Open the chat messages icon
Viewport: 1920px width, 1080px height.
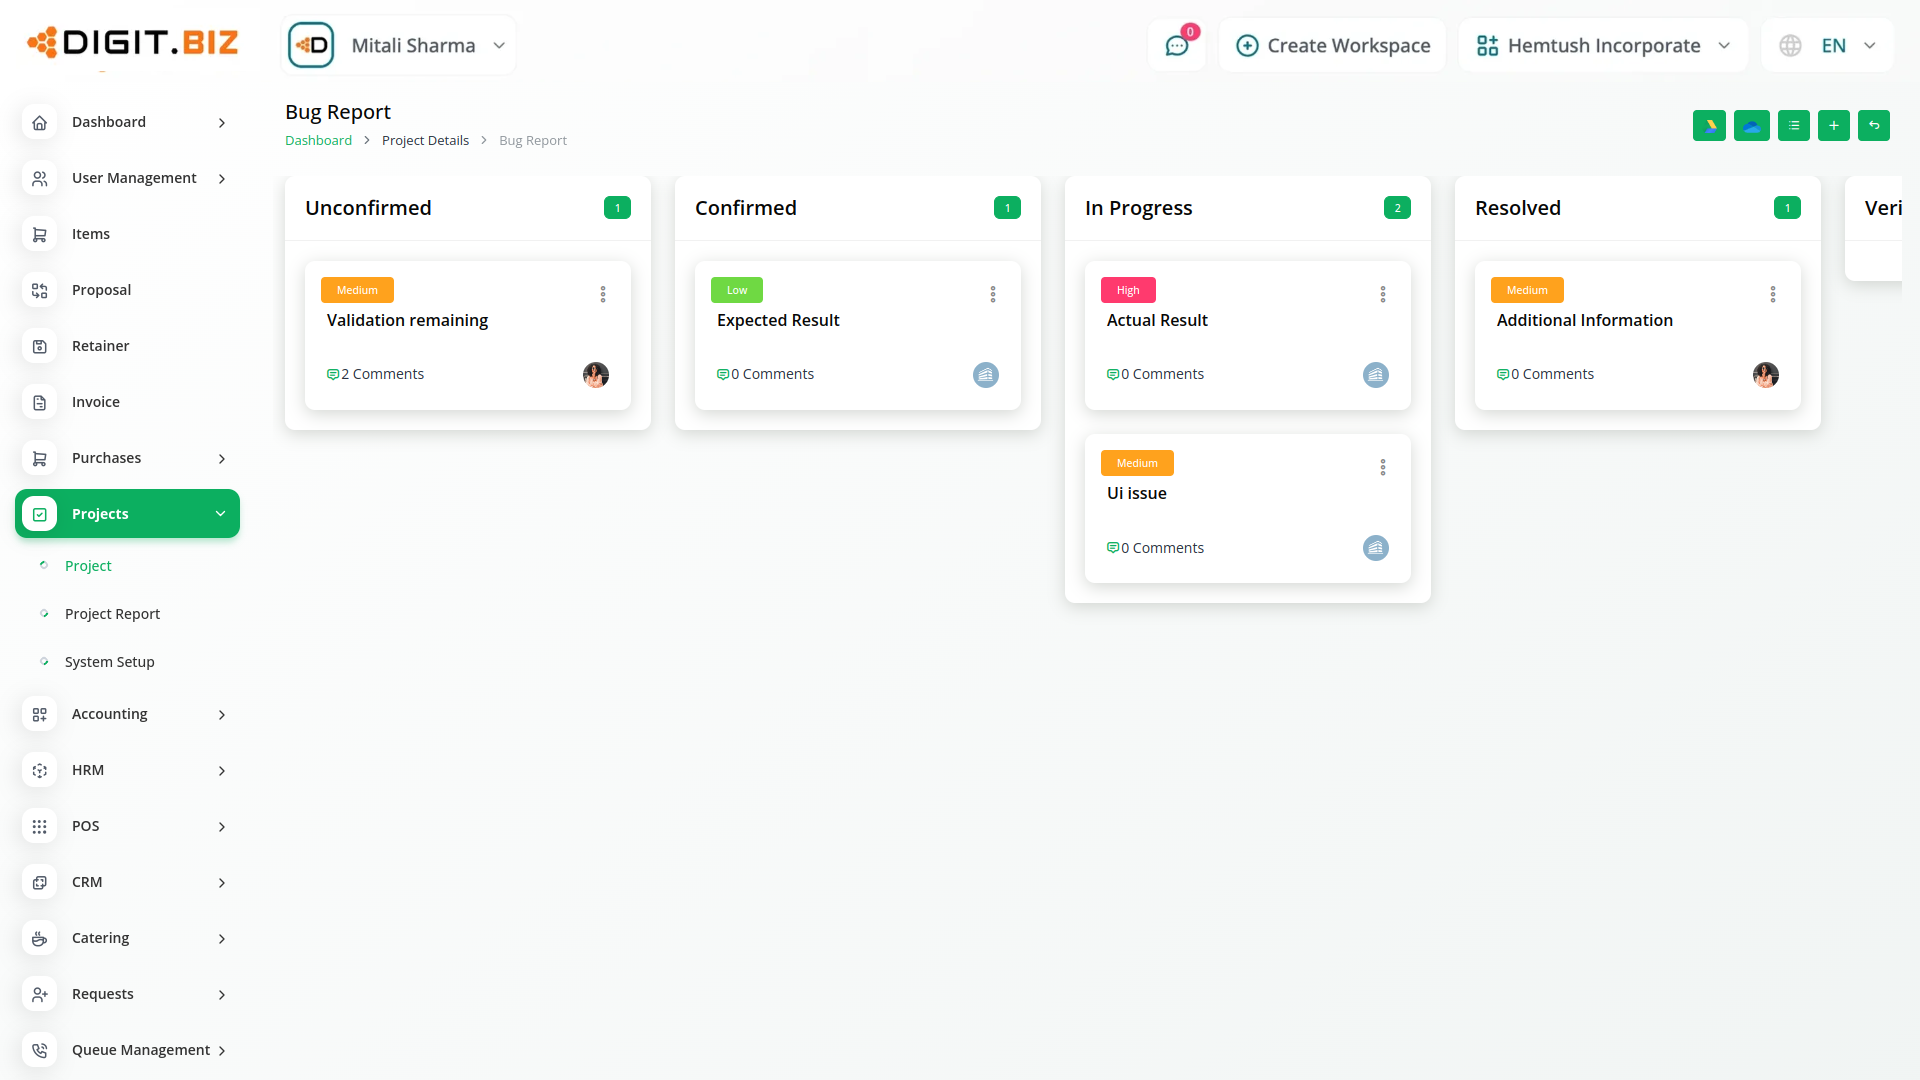click(1176, 46)
